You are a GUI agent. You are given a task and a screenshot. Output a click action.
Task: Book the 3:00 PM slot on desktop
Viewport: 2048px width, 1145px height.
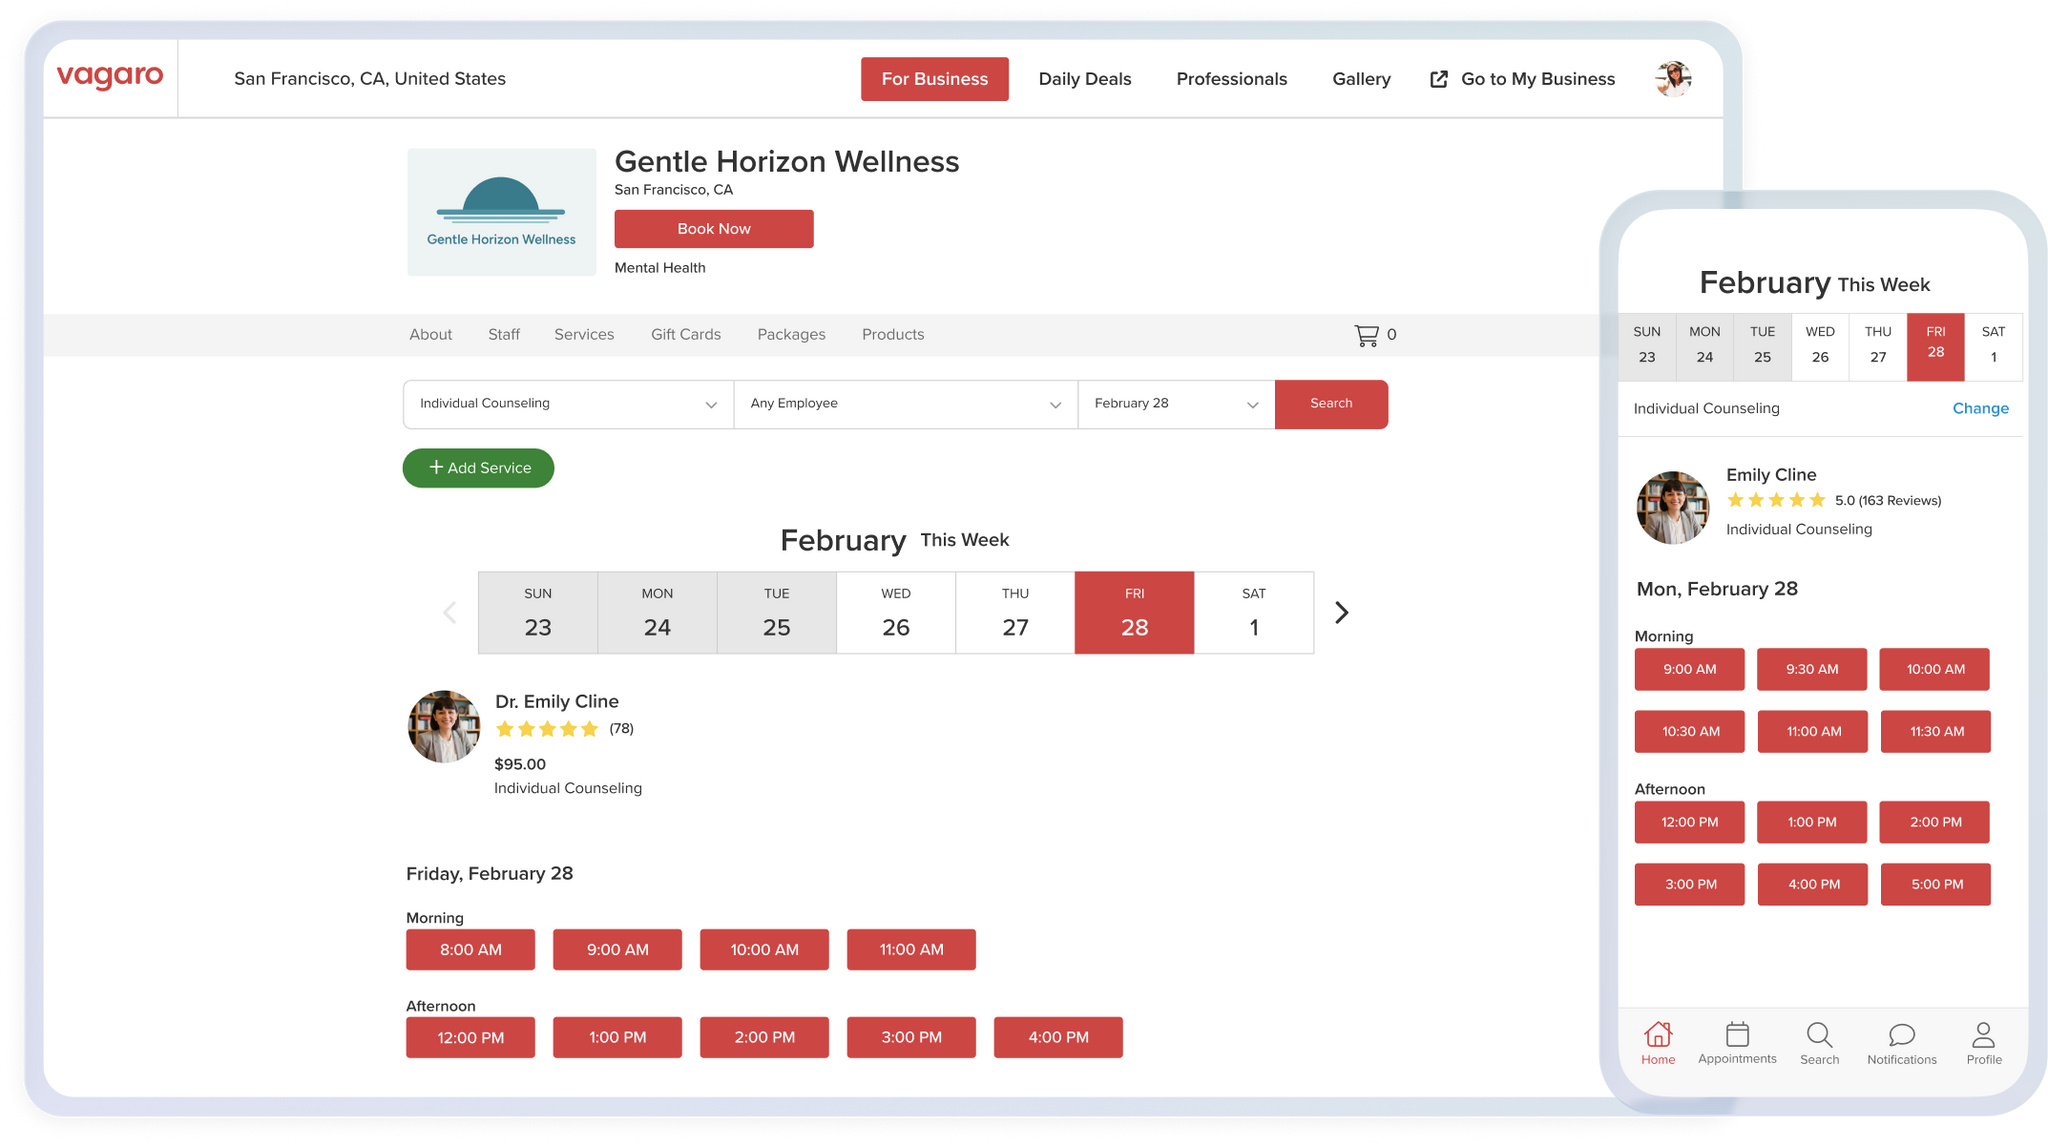[x=911, y=1038]
